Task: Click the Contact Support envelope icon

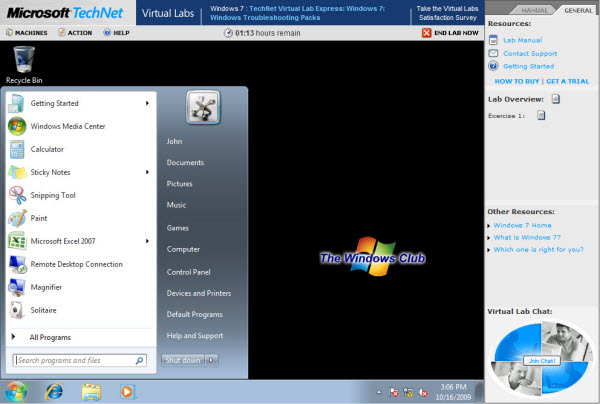Action: coord(494,53)
